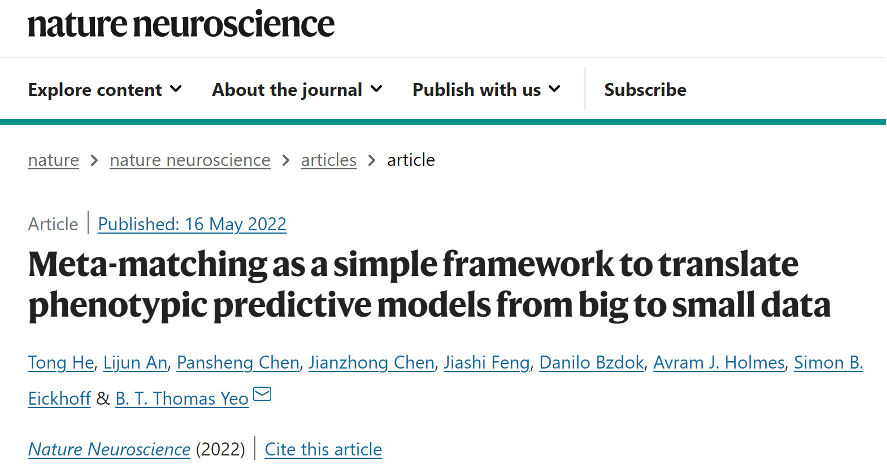Open the Nature Neuroscience journal citation link
The height and width of the screenshot is (470, 887).
(x=109, y=450)
